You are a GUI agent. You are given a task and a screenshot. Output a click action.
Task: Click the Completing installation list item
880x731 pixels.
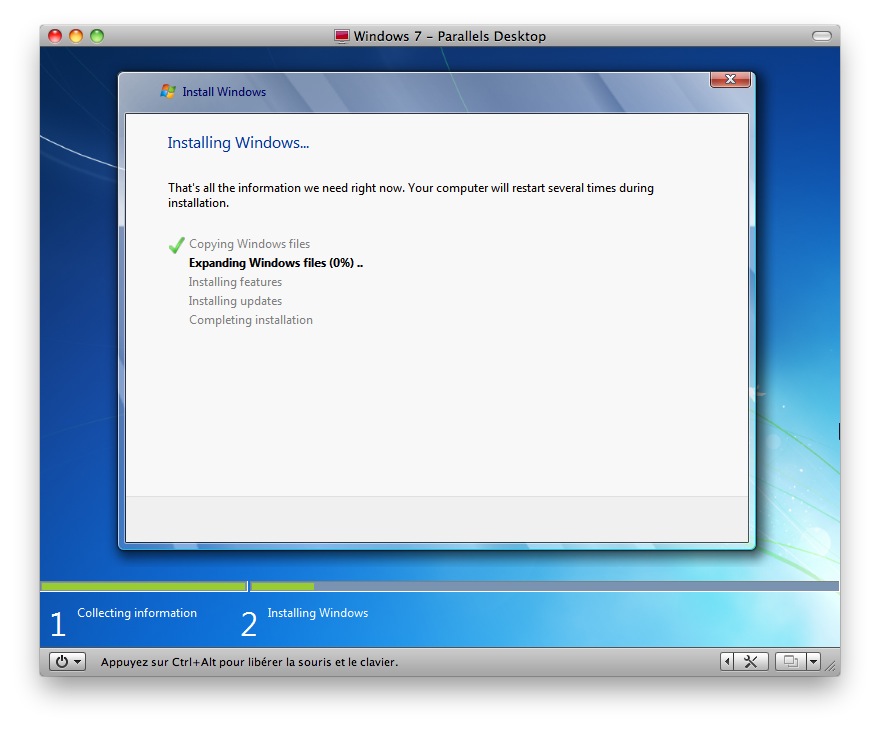250,320
